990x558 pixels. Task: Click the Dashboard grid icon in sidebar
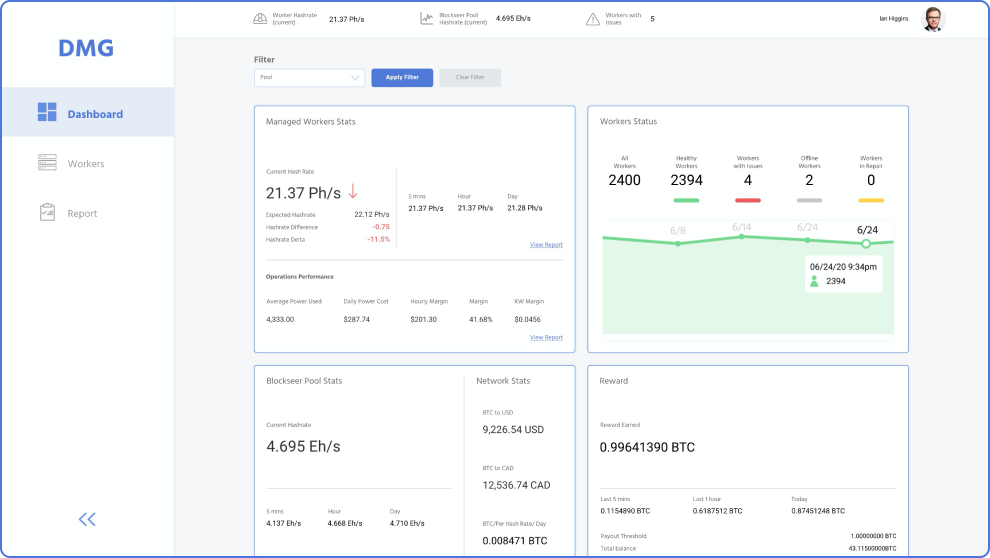(47, 113)
